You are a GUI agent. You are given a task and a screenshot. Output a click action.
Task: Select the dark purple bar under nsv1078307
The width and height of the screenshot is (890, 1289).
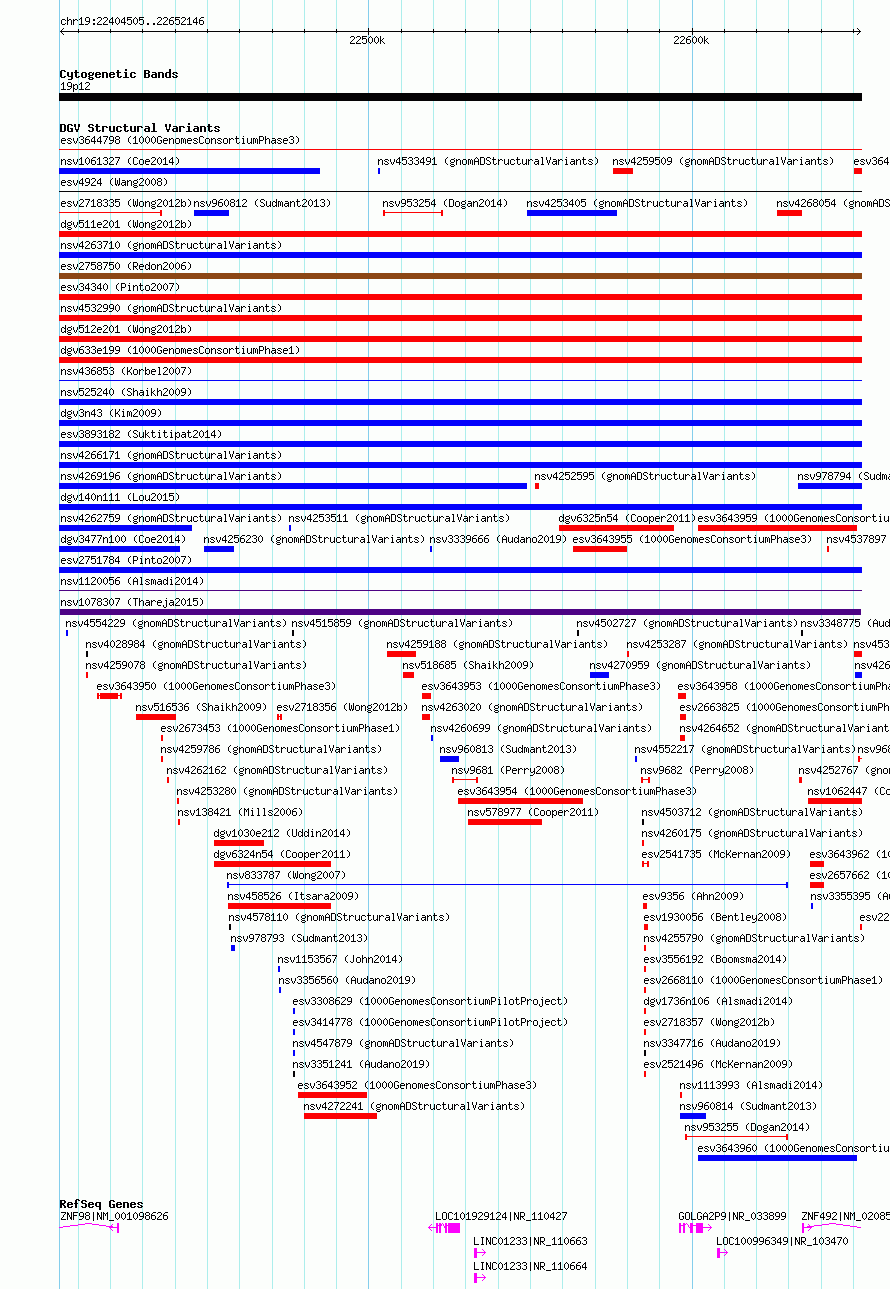(x=461, y=612)
